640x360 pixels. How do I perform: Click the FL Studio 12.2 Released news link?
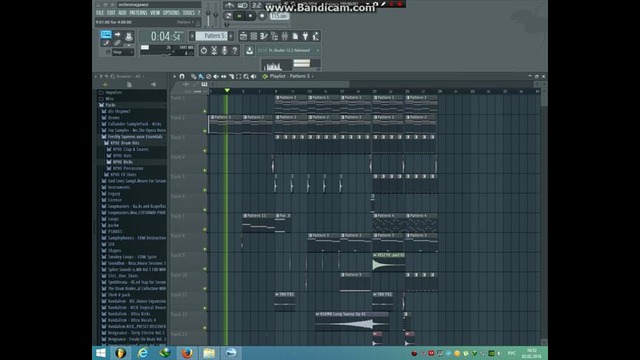289,50
